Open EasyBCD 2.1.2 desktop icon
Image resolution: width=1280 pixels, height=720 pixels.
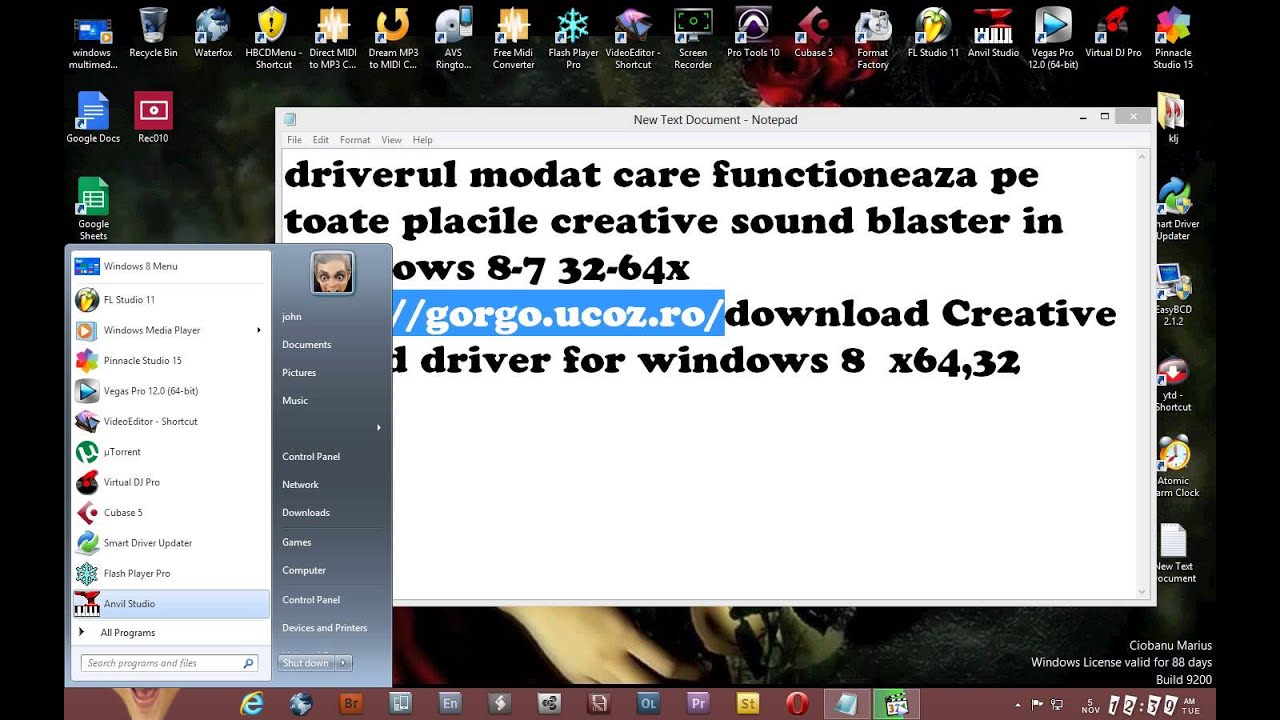pyautogui.click(x=1173, y=296)
